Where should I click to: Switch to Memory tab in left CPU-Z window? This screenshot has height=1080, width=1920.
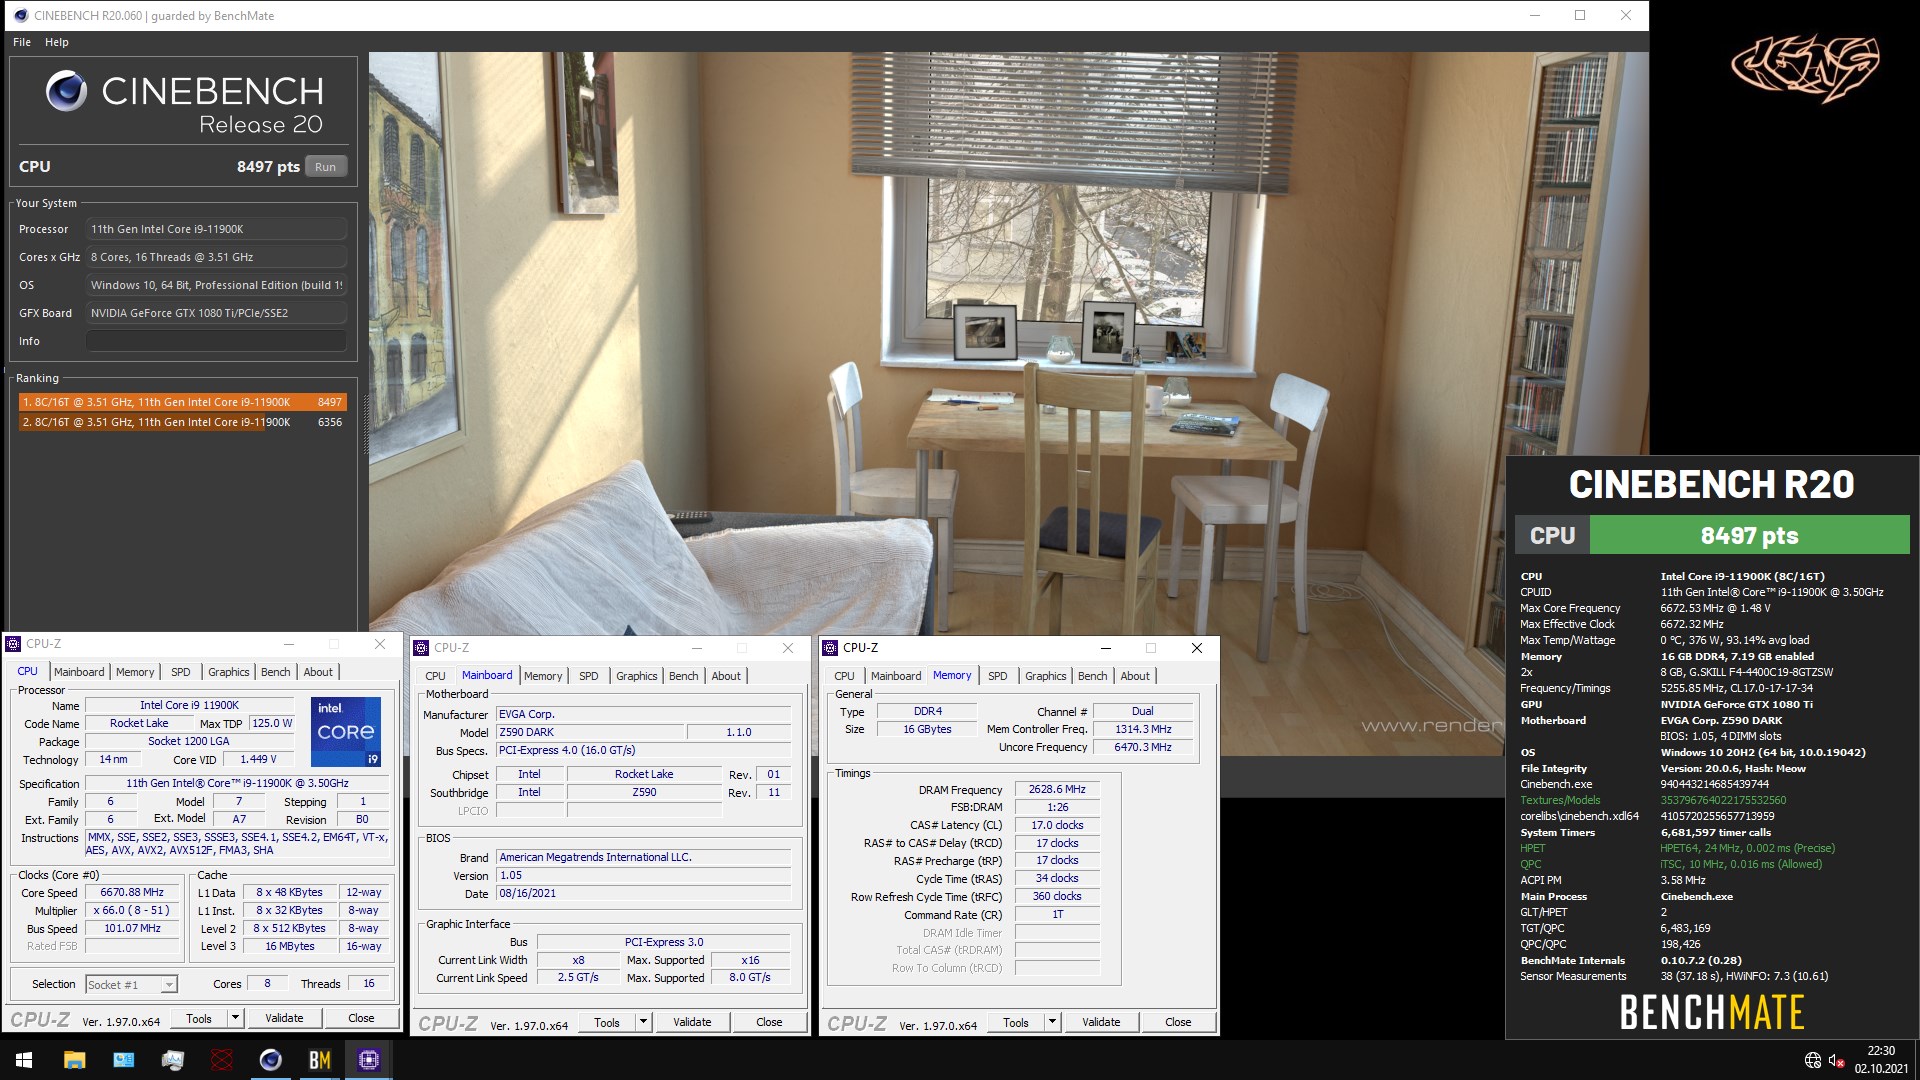pyautogui.click(x=135, y=672)
